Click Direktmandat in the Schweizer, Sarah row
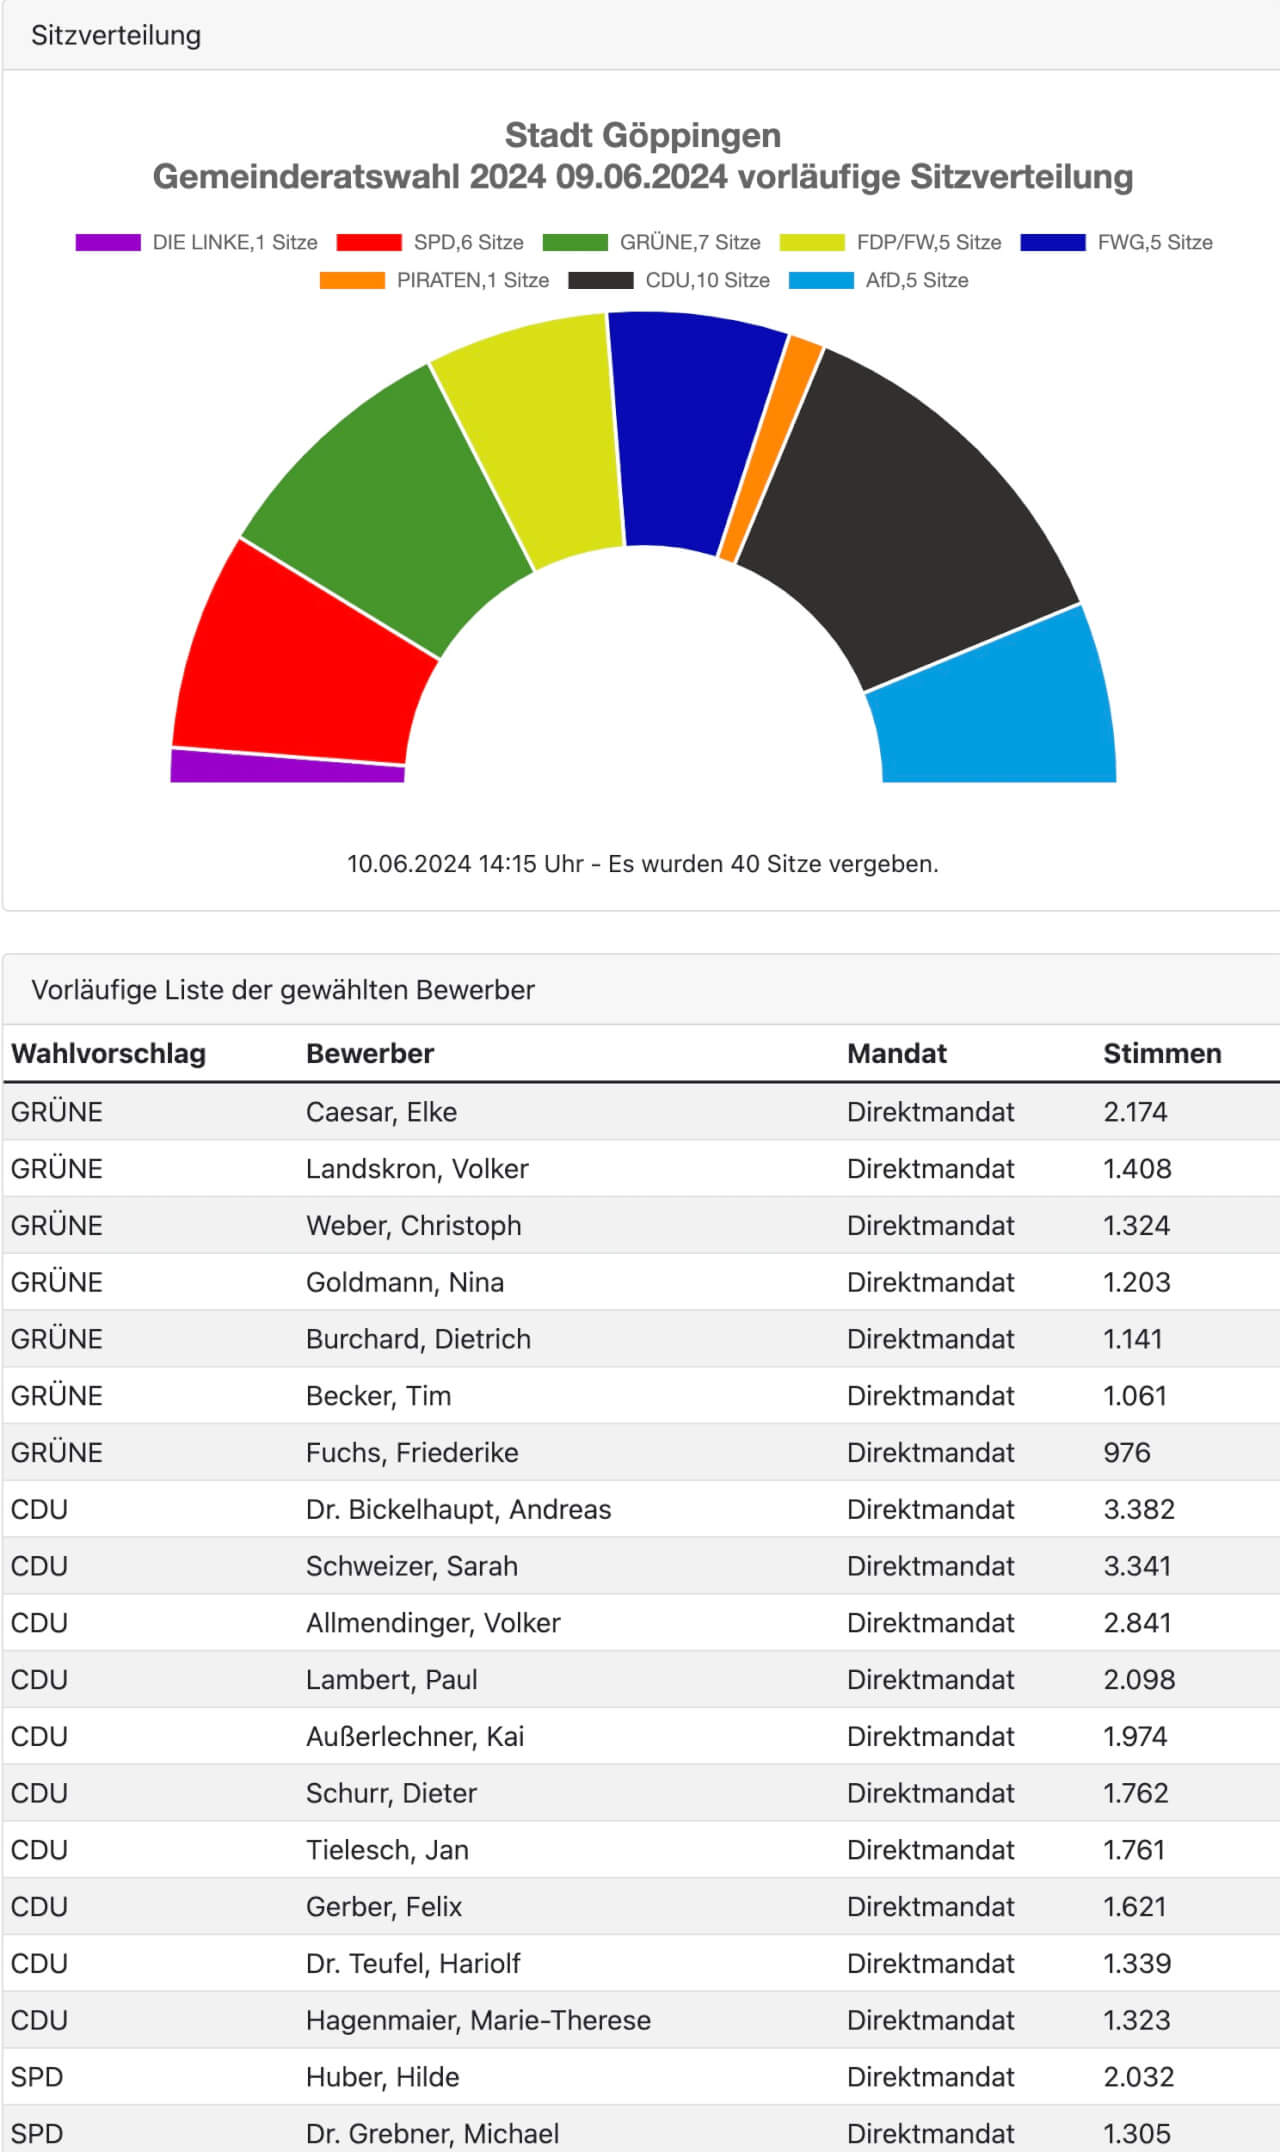1280x2152 pixels. point(930,1566)
